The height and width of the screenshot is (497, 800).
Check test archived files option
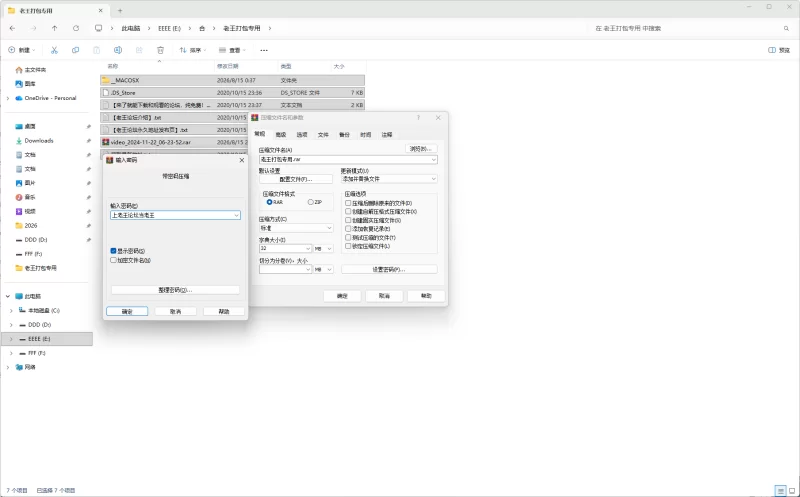[x=348, y=237]
